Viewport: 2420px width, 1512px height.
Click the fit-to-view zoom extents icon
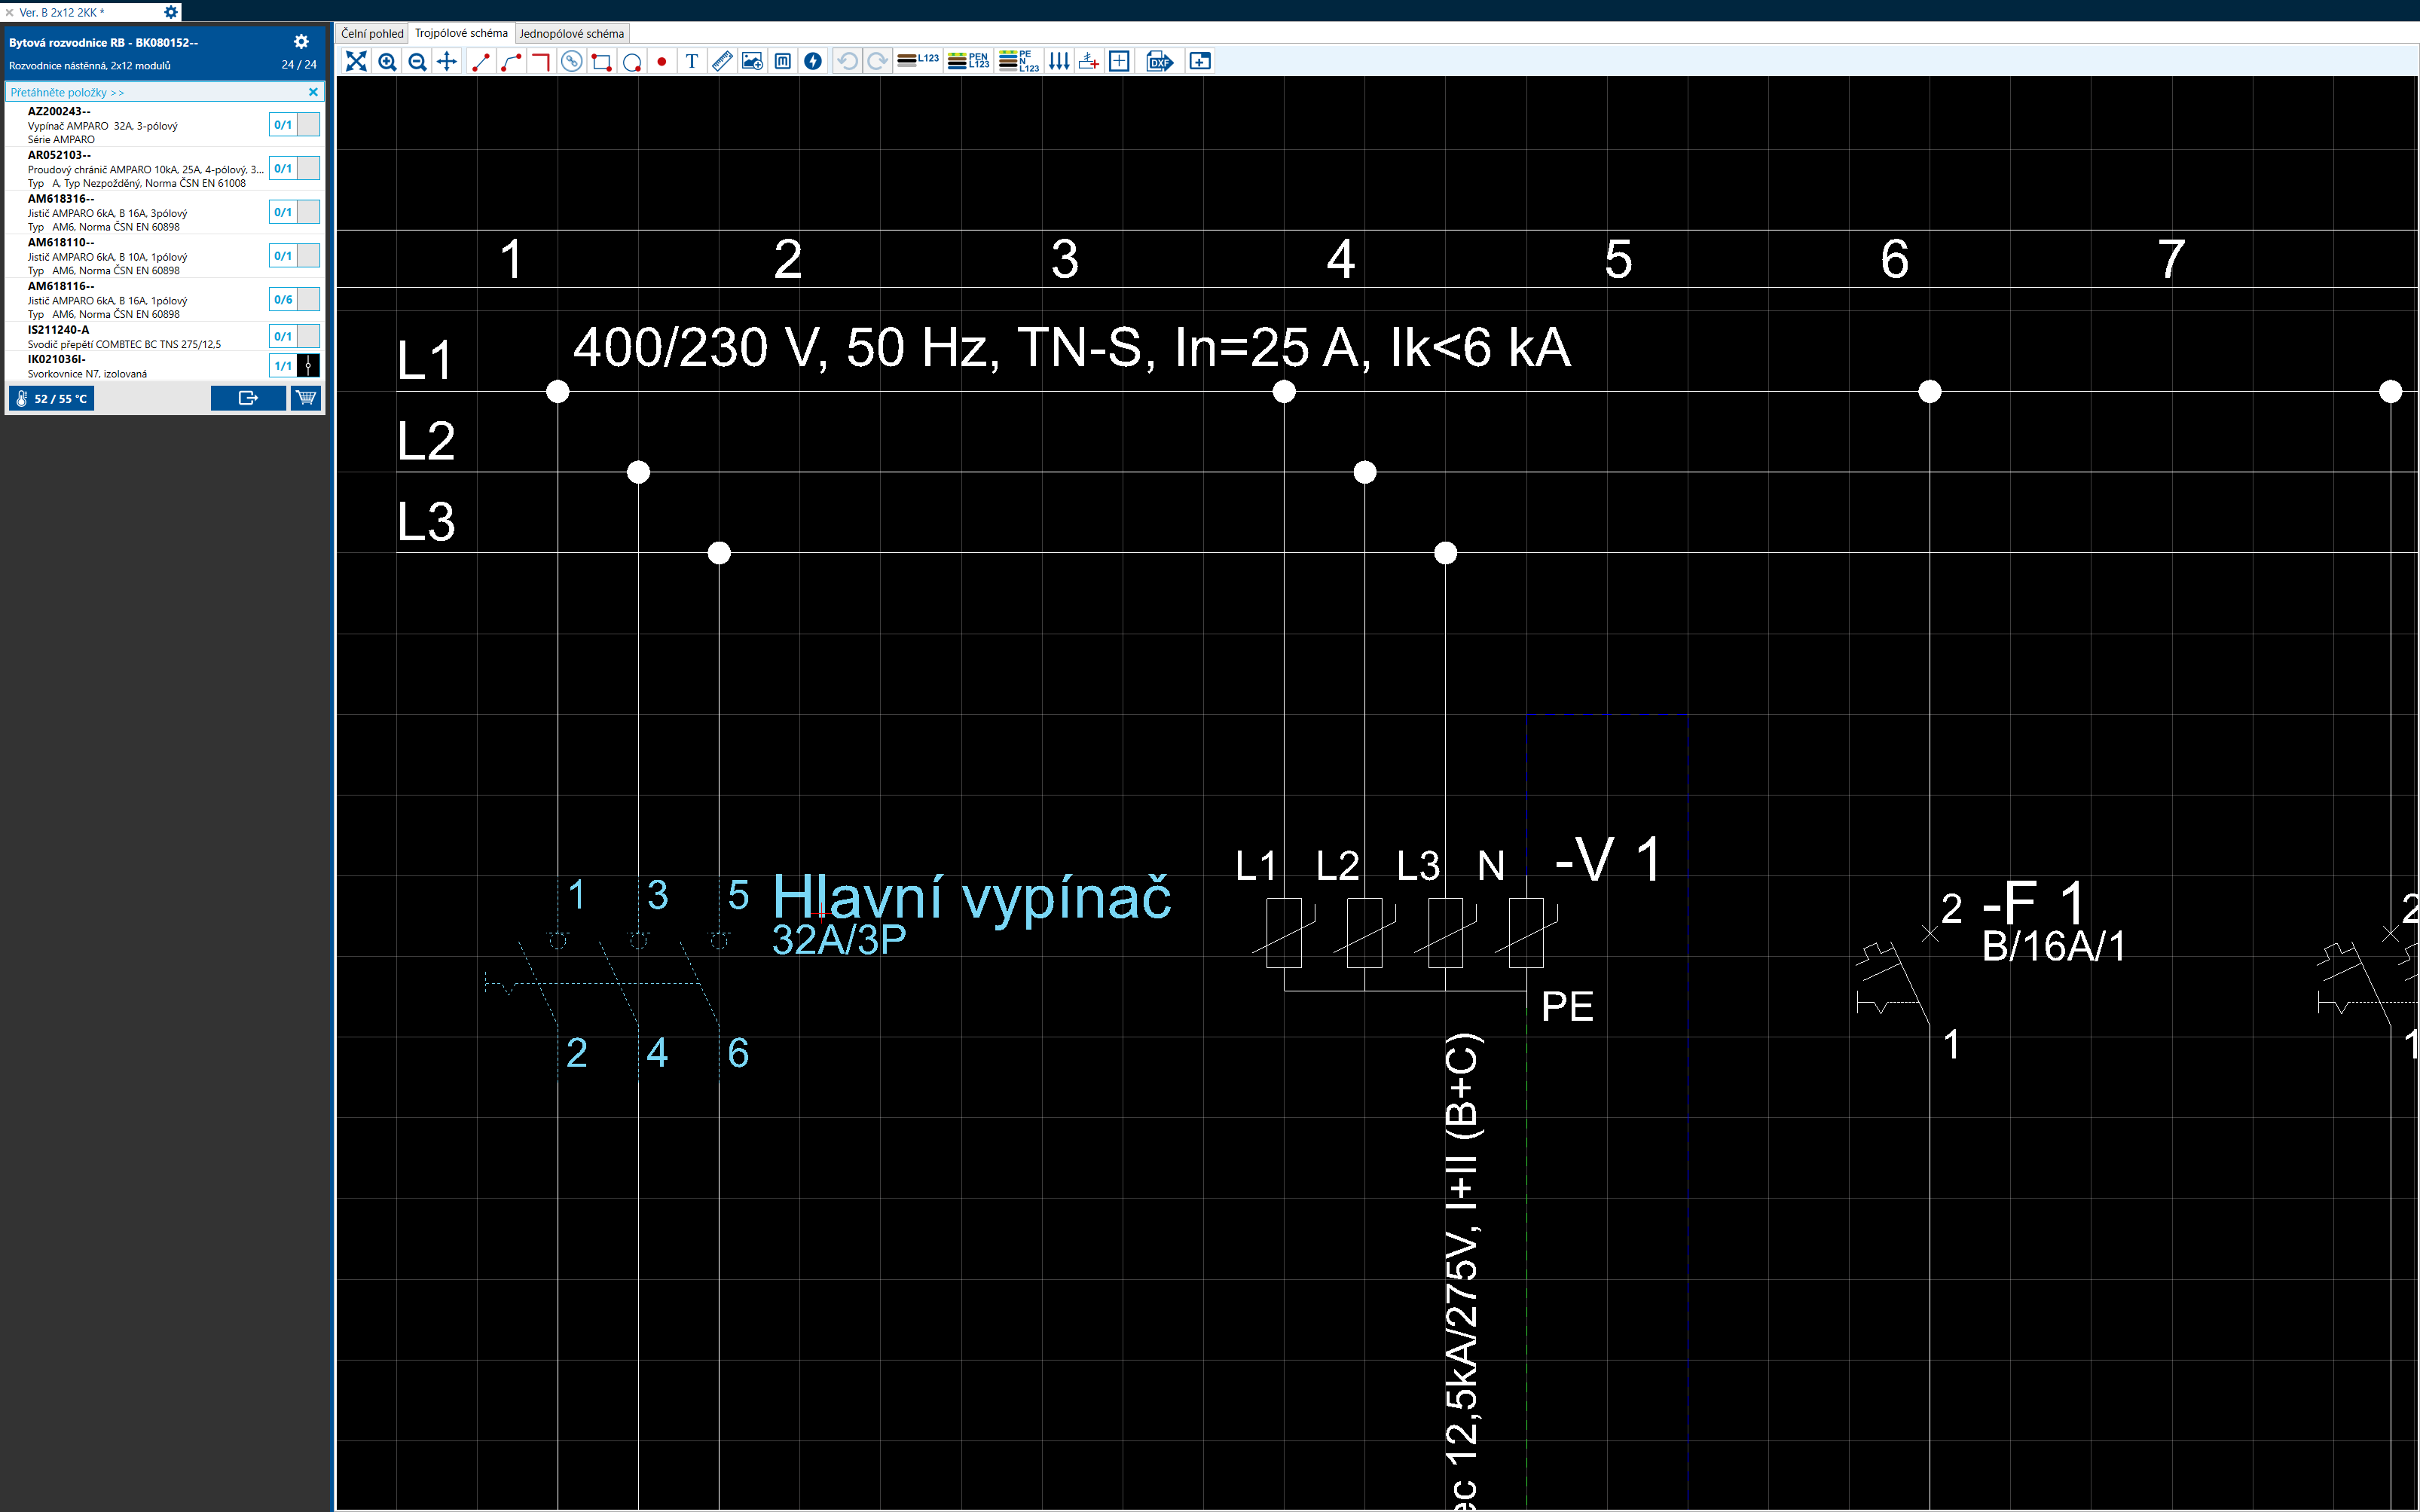point(356,62)
